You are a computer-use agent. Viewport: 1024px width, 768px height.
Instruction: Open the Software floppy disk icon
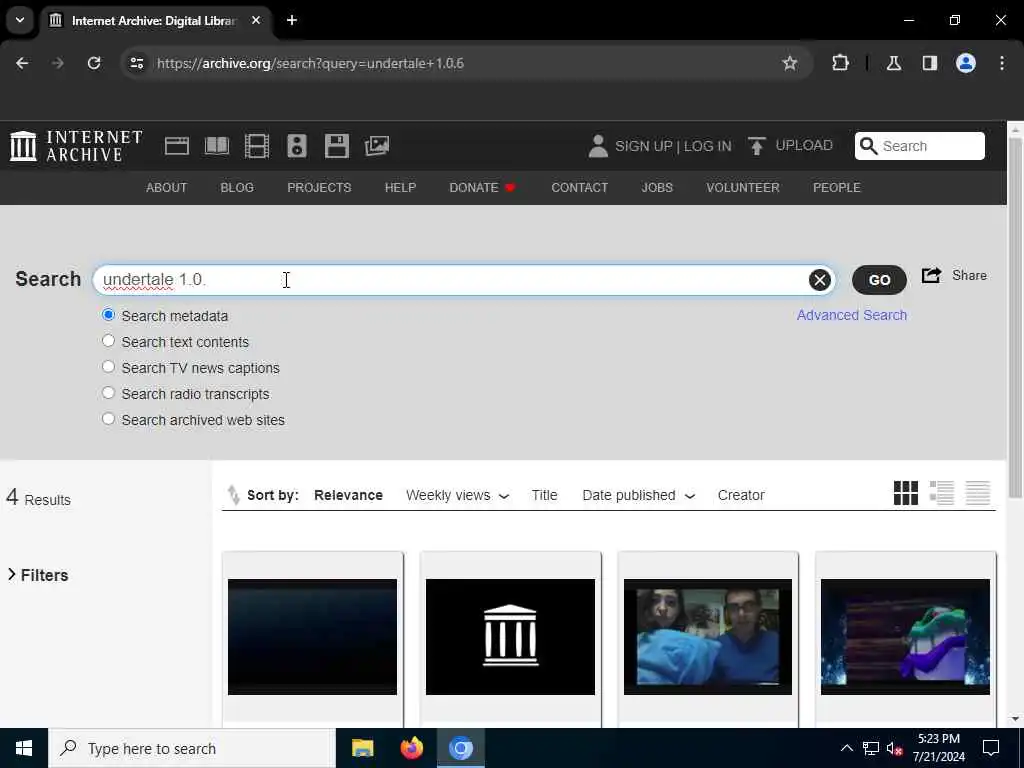click(336, 146)
